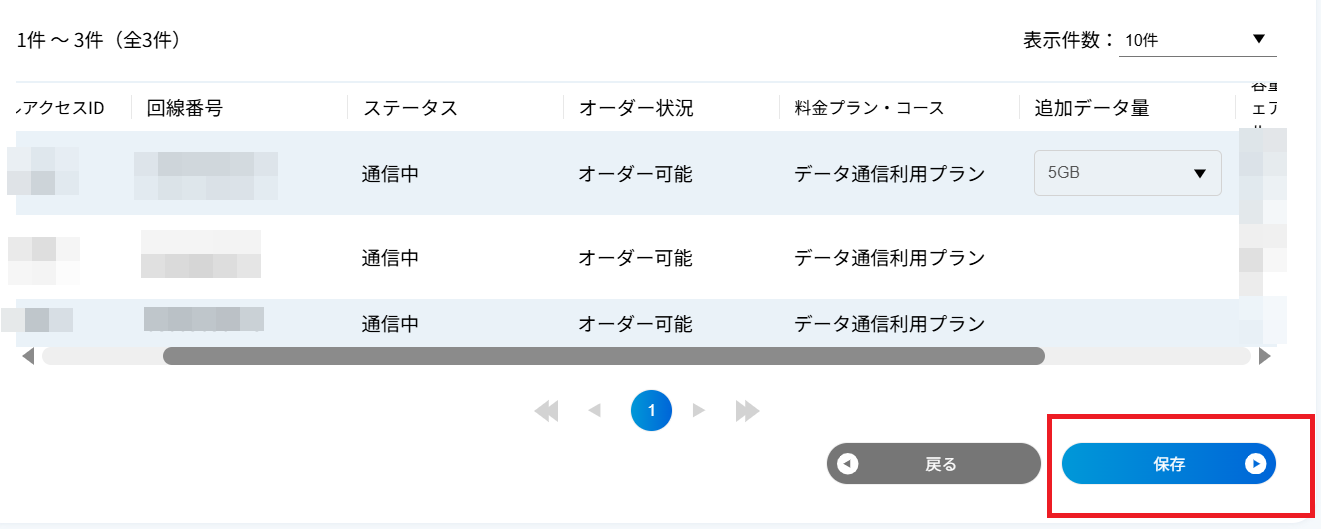Click the 料金プラン・コース column header
1321x529 pixels.
(869, 108)
